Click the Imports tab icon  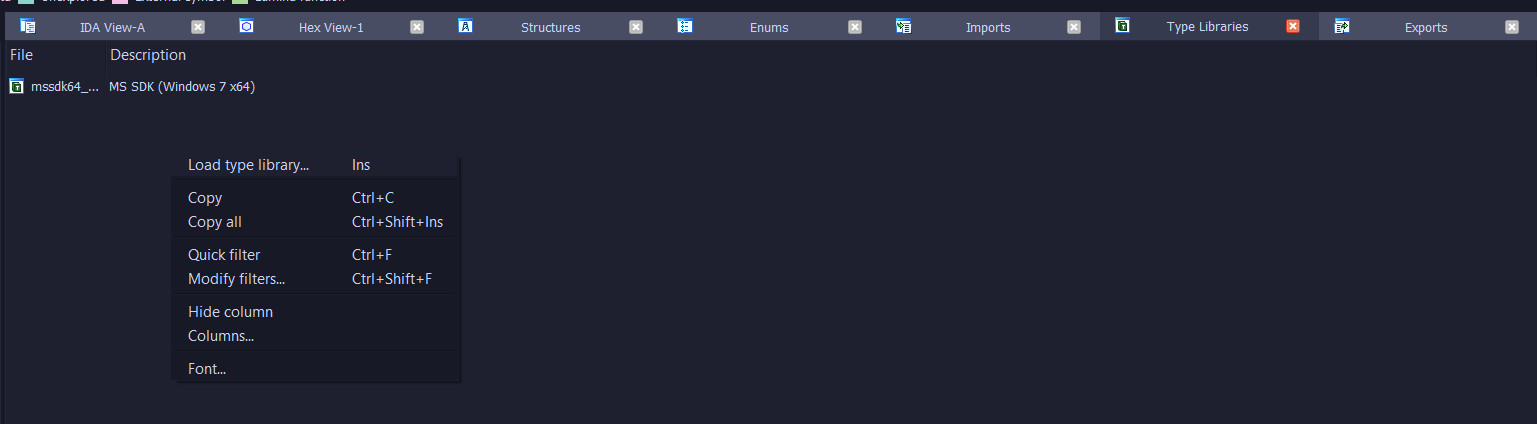904,26
